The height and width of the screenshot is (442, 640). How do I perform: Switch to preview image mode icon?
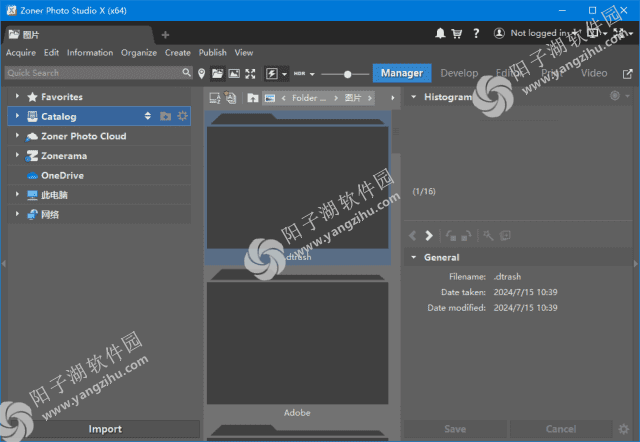point(234,73)
